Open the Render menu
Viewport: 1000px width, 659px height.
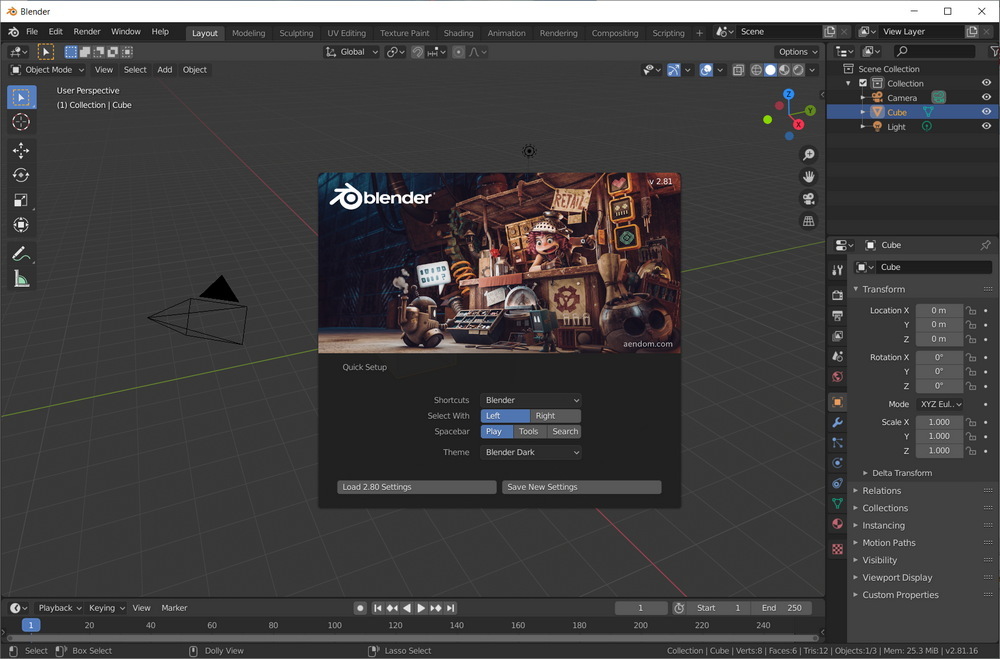tap(87, 31)
